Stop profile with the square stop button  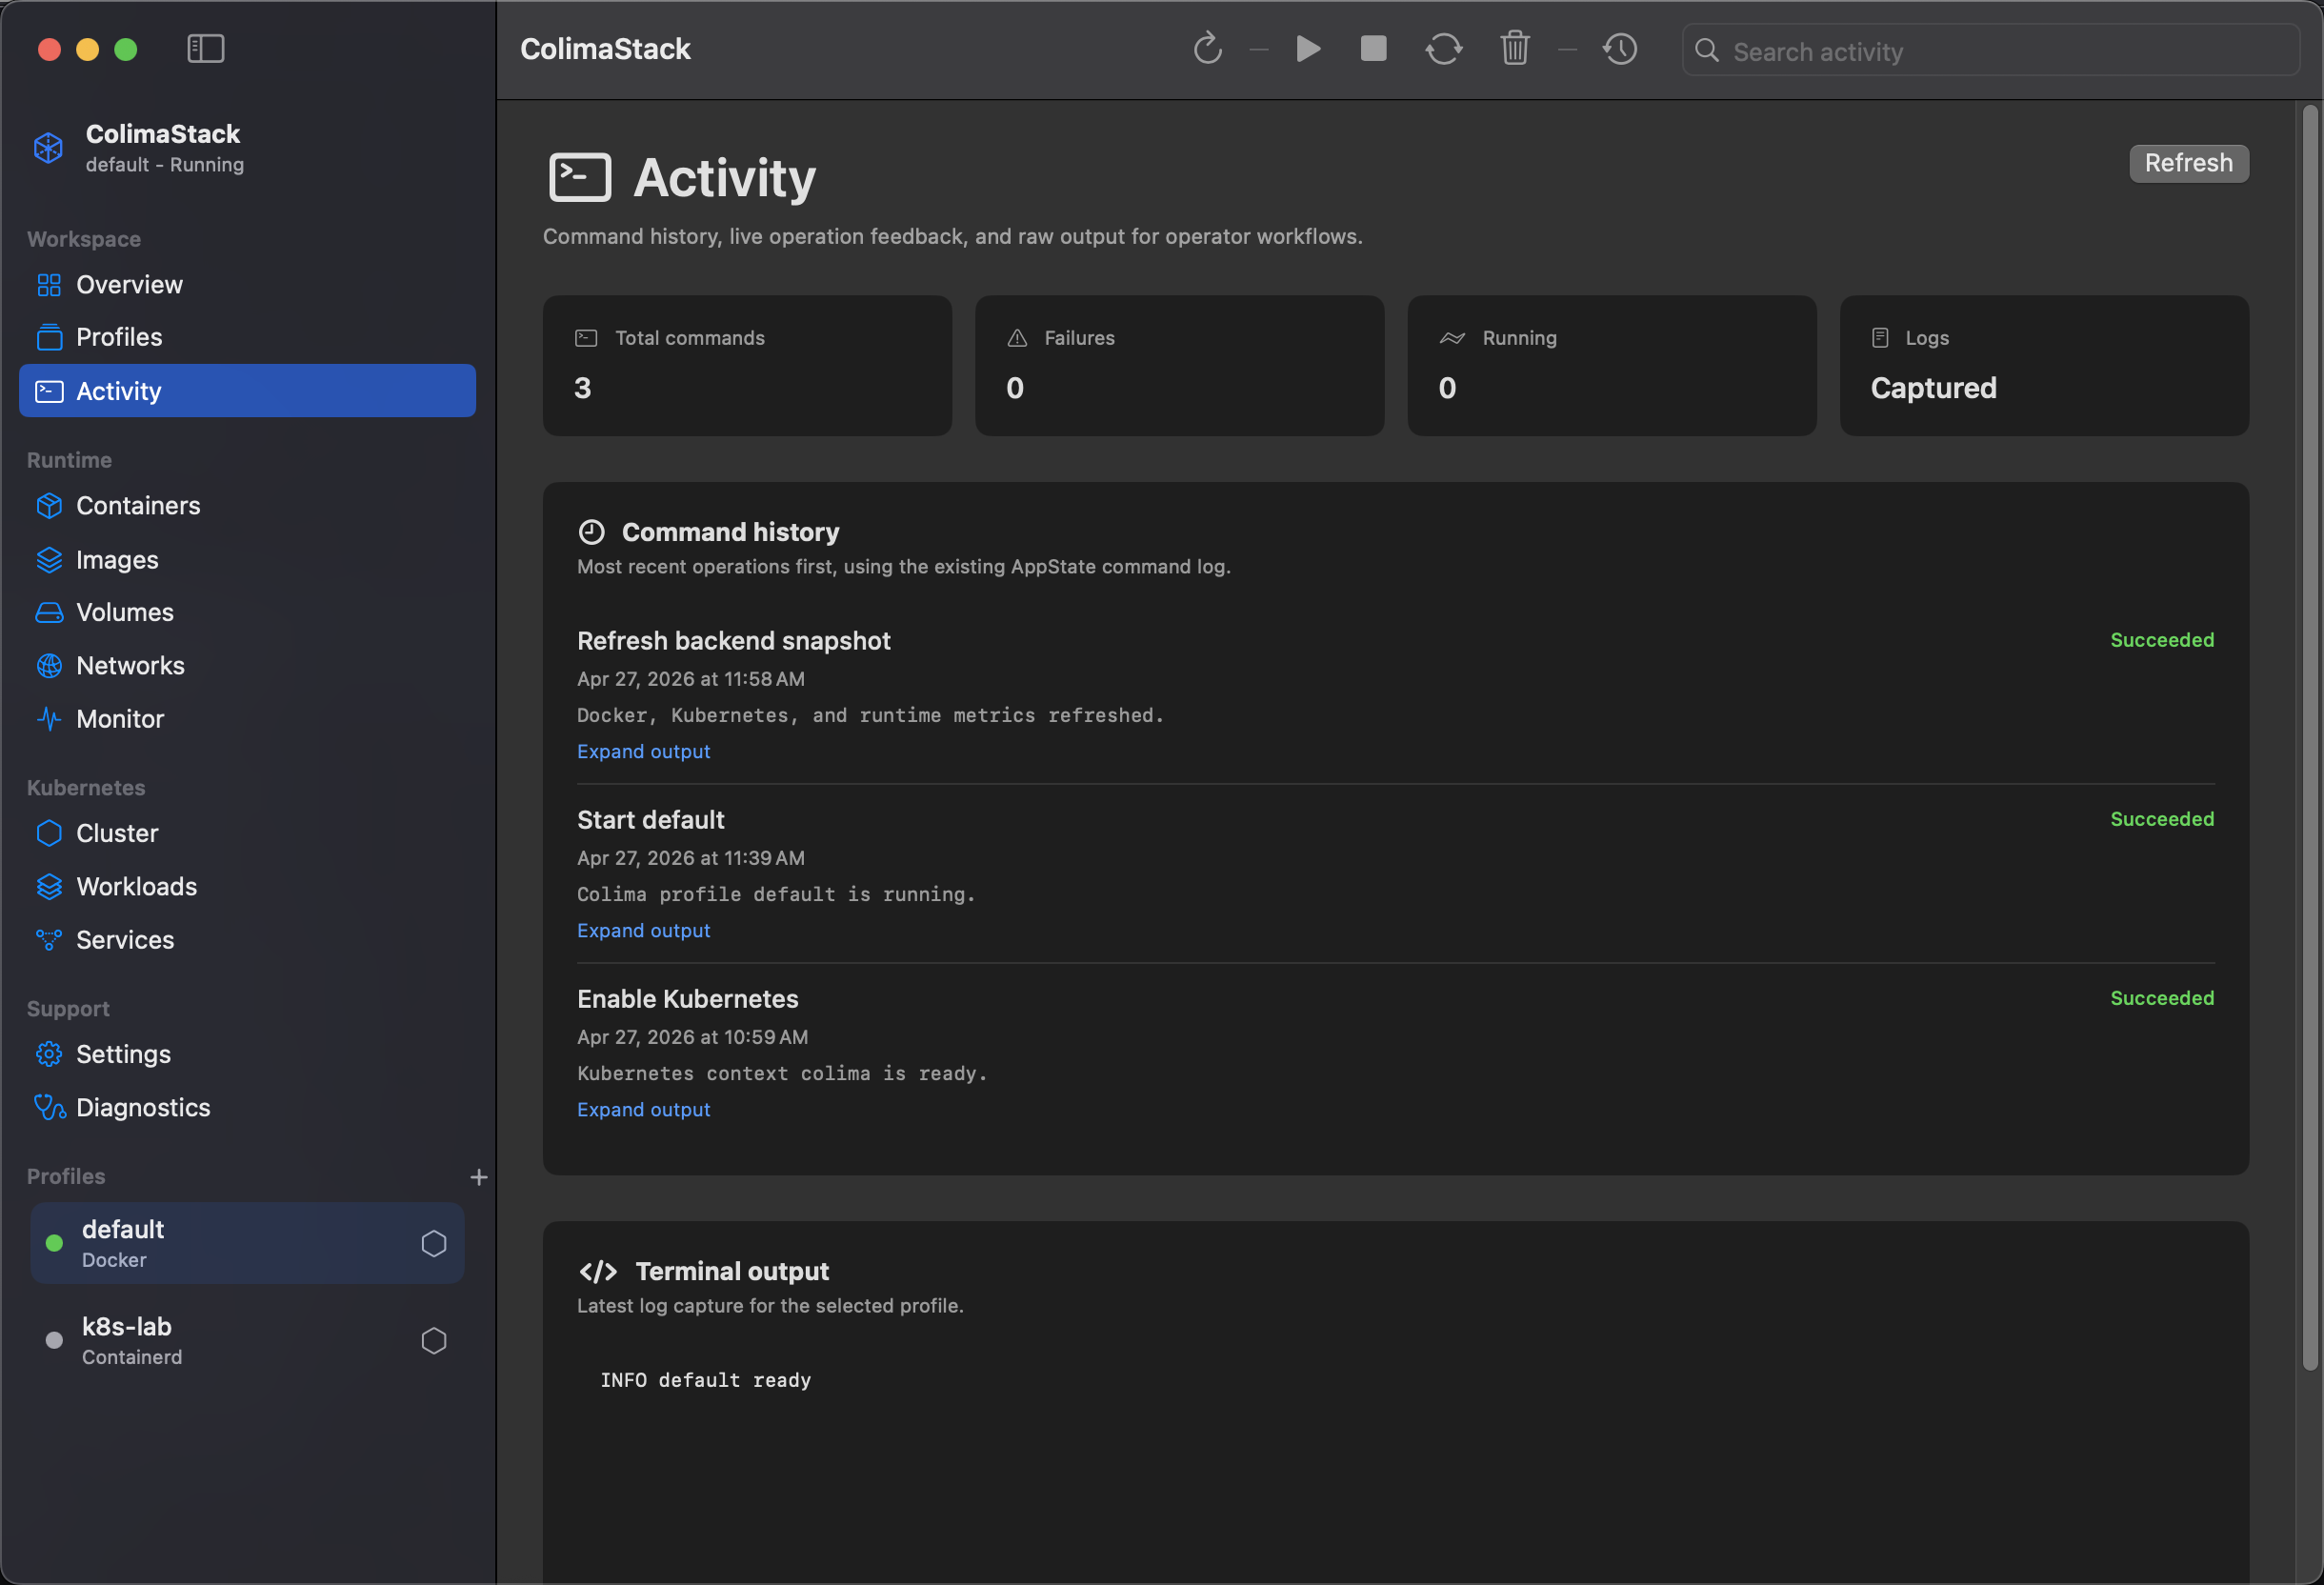pos(1374,49)
